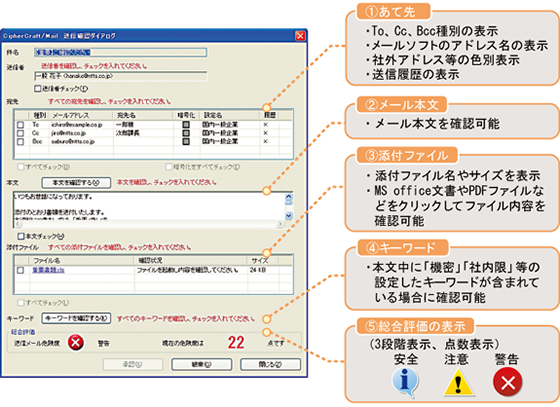Click the 設定名 column header
560x407 pixels.
click(x=230, y=115)
